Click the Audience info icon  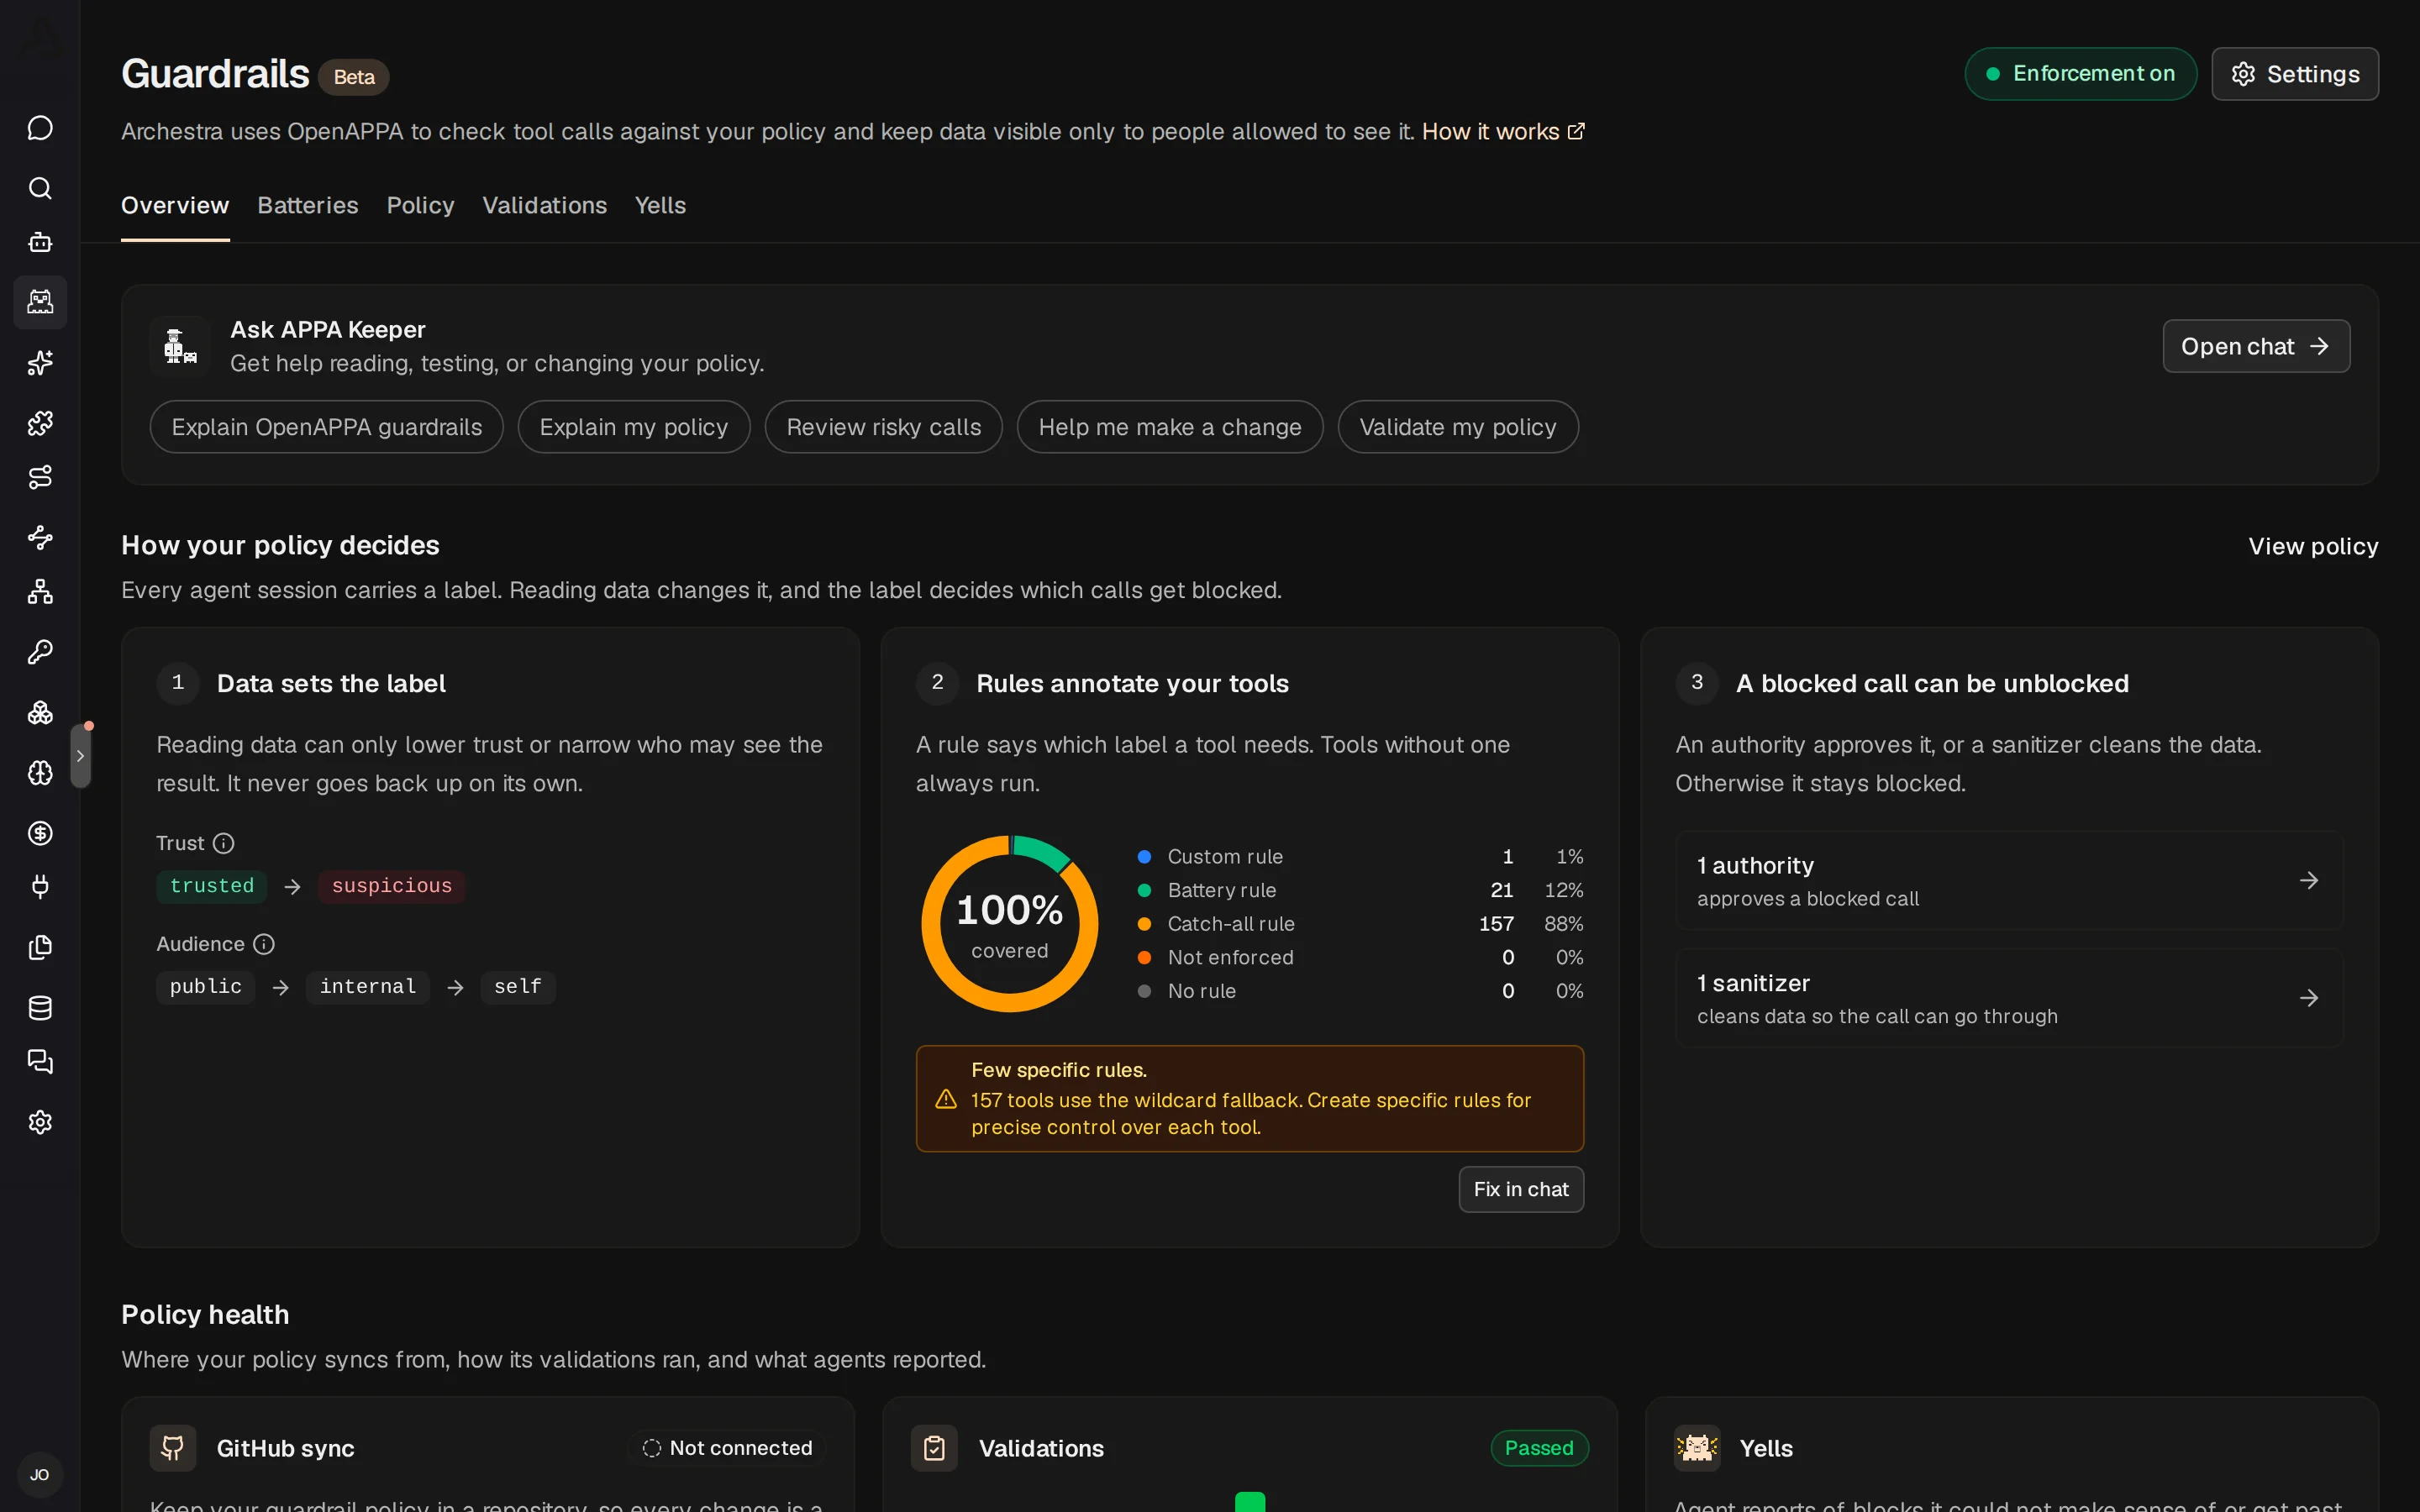[264, 944]
